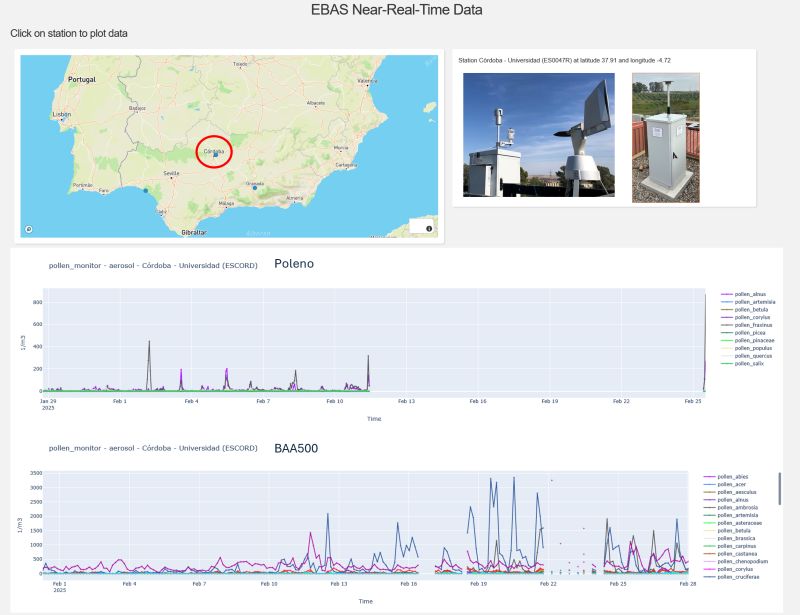Click the Poleno chart Time axis label
800x615 pixels.
tap(374, 419)
